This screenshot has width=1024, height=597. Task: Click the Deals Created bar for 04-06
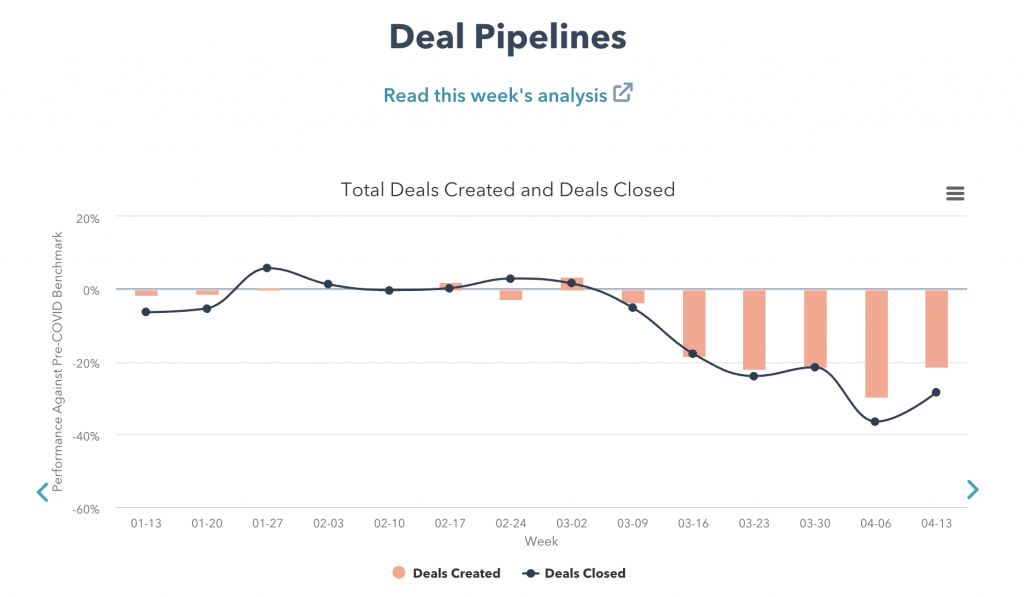pos(876,343)
